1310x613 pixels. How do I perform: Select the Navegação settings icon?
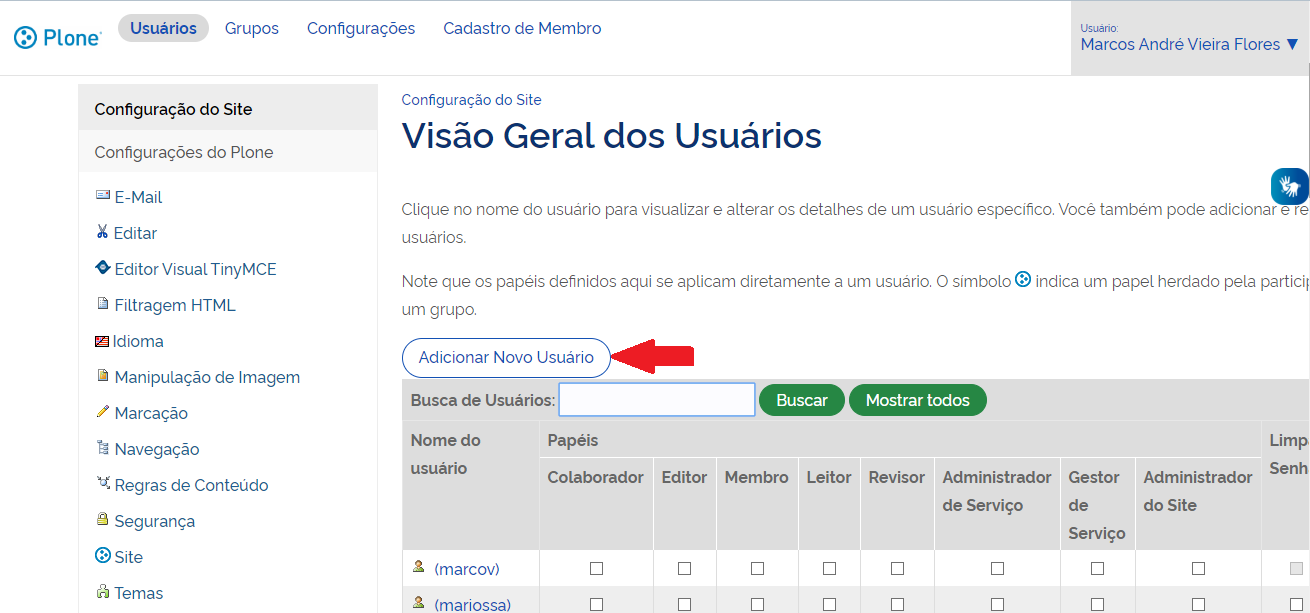pyautogui.click(x=101, y=448)
